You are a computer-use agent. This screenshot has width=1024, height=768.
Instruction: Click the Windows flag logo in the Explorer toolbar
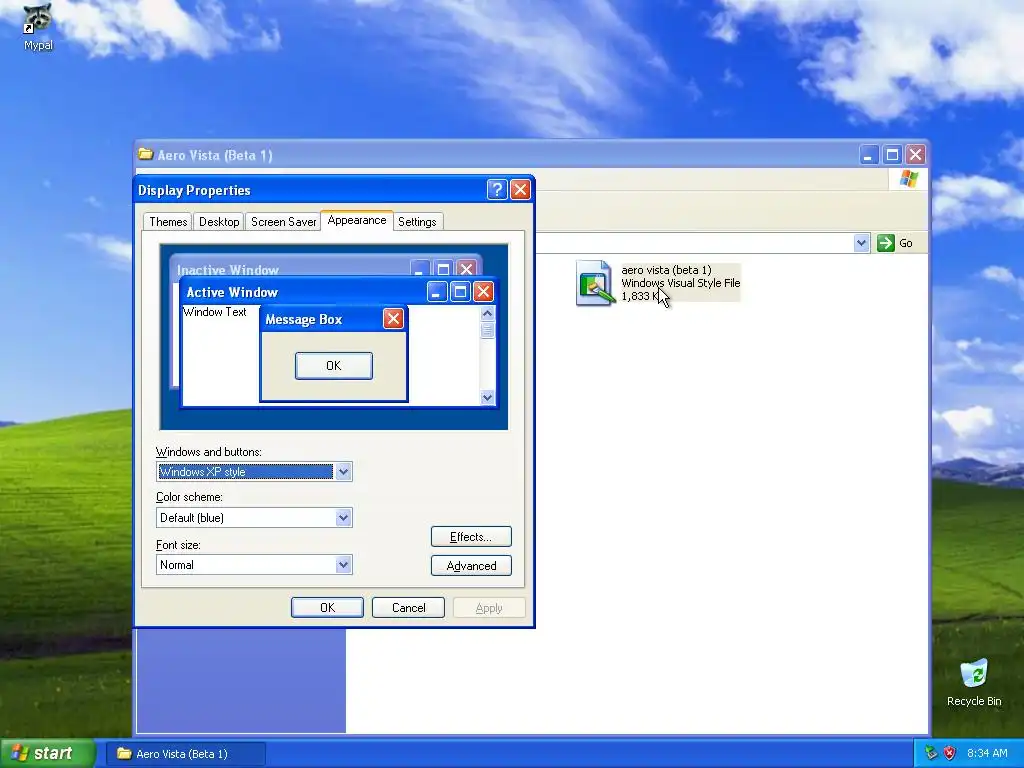pos(908,179)
